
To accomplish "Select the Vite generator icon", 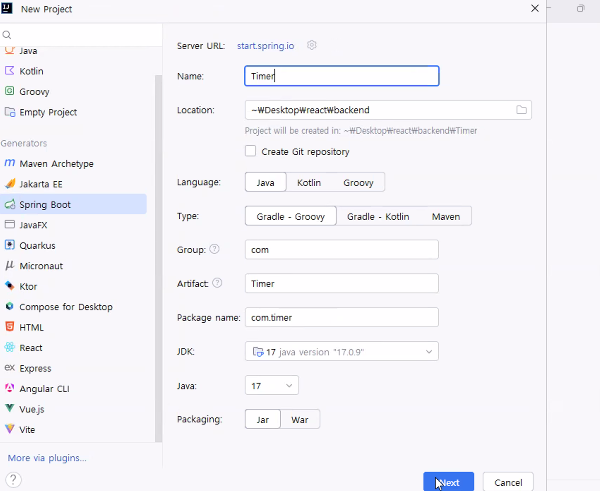I will click(10, 429).
